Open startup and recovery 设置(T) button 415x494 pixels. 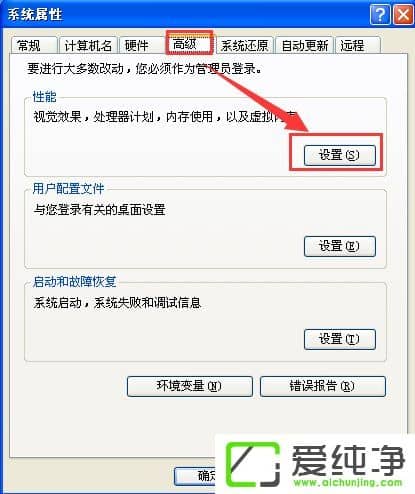pyautogui.click(x=340, y=339)
